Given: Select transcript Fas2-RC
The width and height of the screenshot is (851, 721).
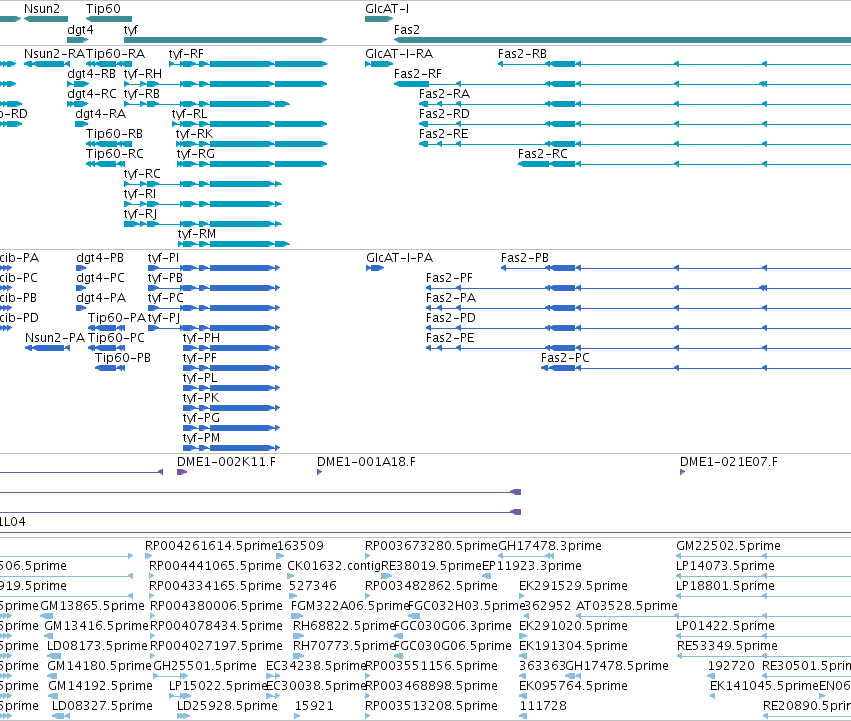Looking at the screenshot, I should coord(543,154).
